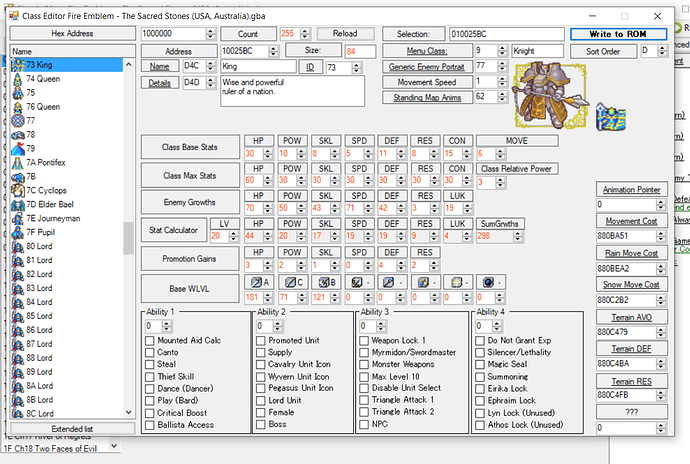Click the sword weapon level icon (A)
Viewport: 690px width, 464px height.
tap(256, 282)
